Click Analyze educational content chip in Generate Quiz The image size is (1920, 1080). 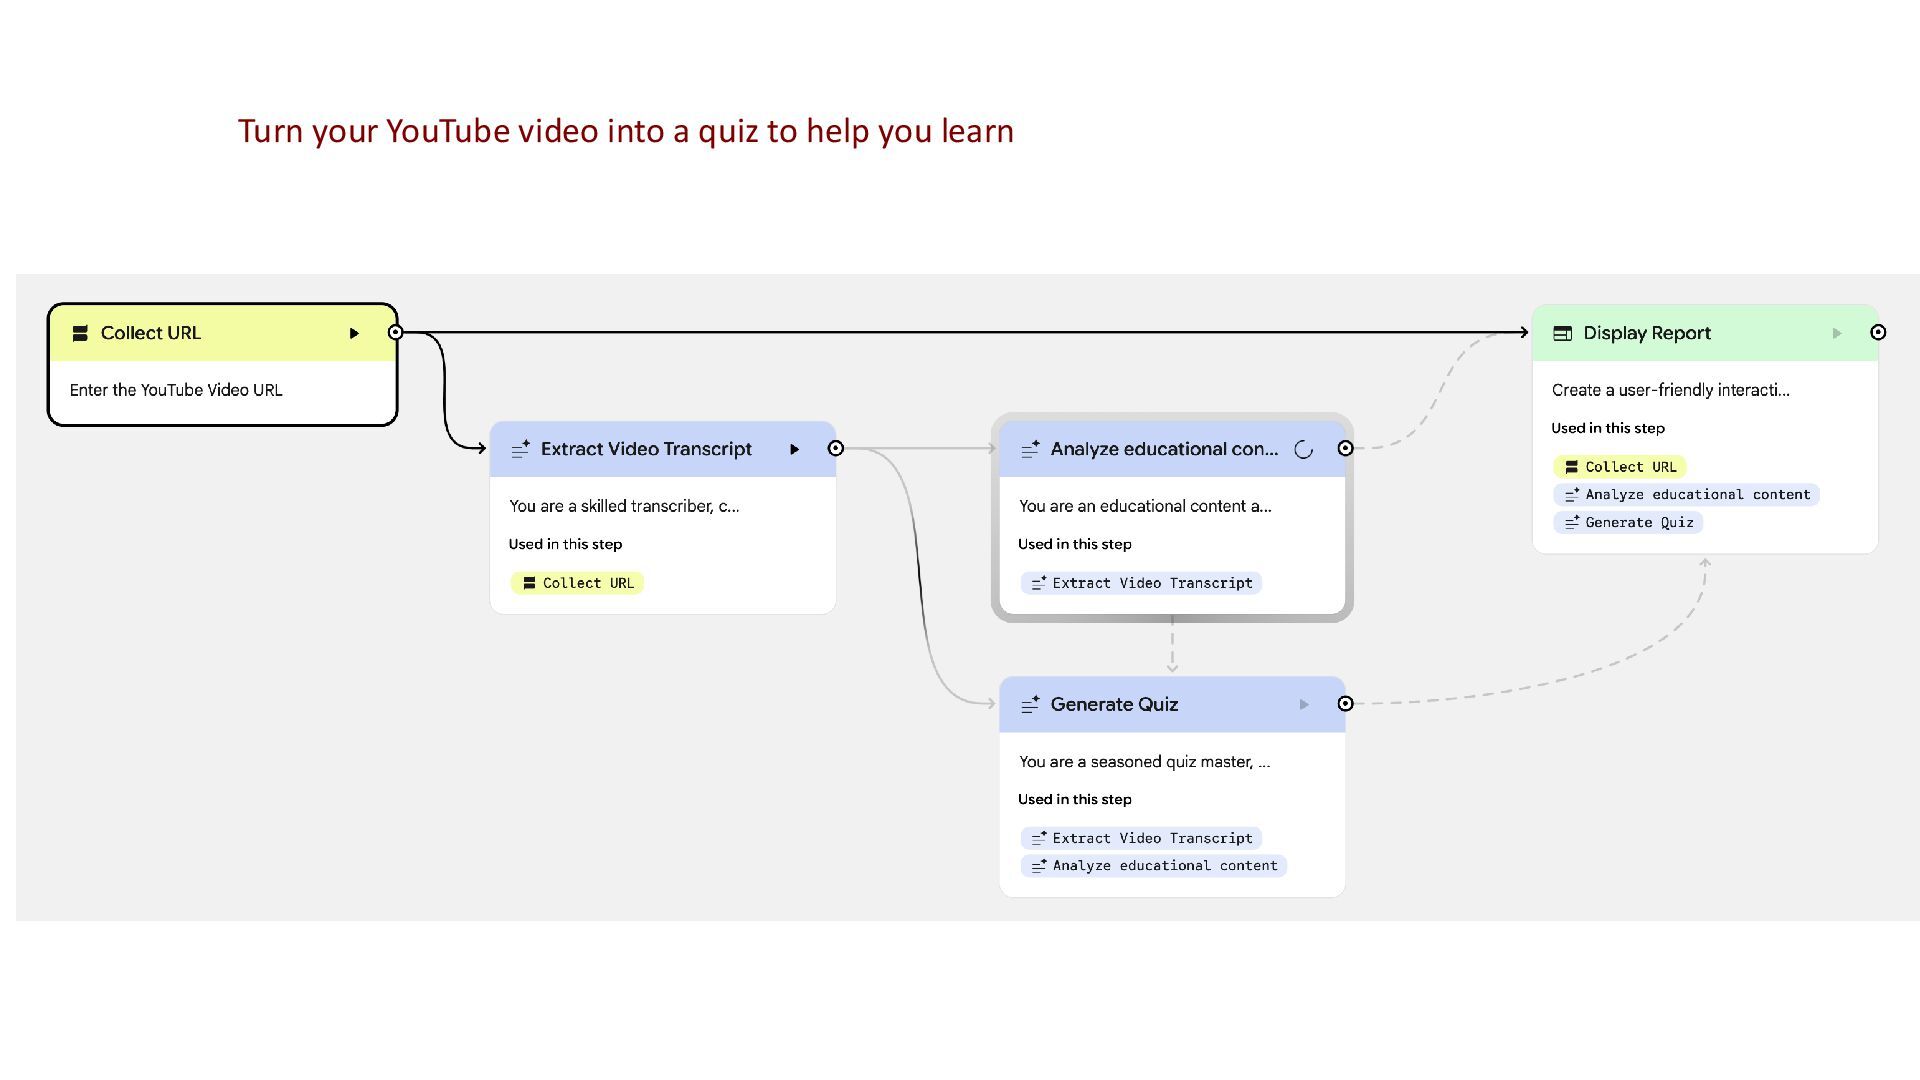(x=1153, y=866)
